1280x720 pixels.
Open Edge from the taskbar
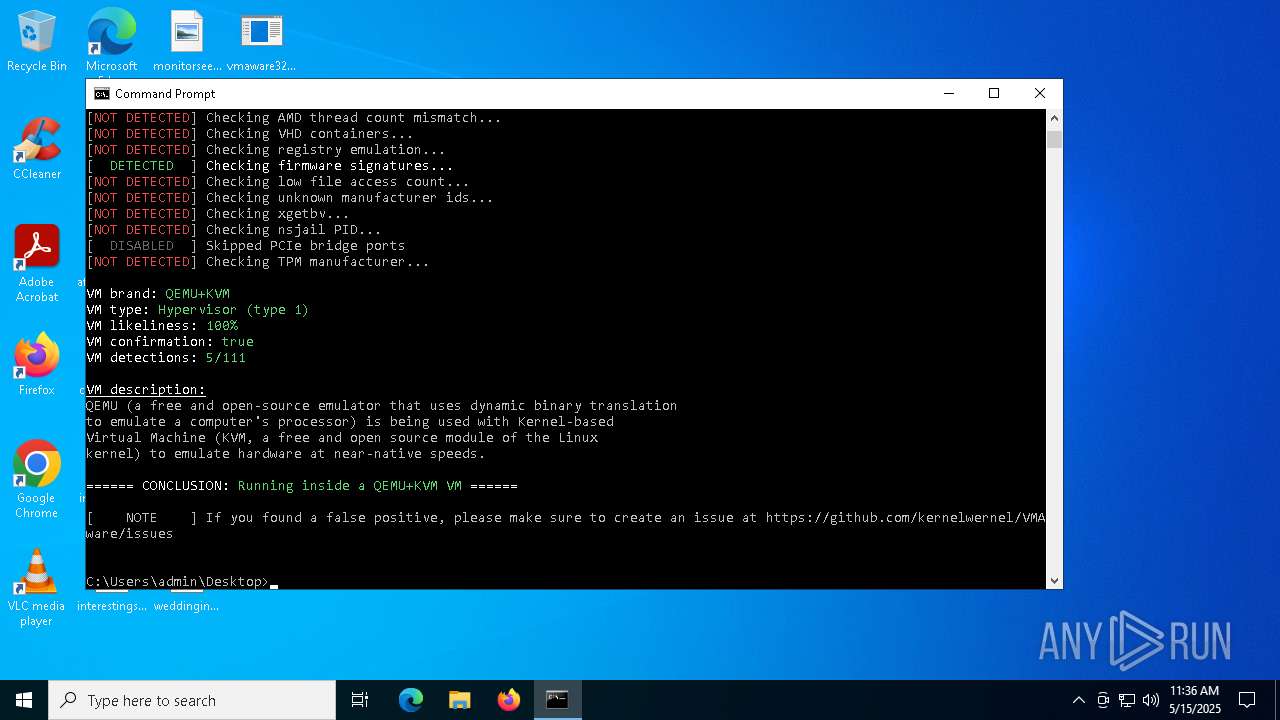tap(411, 700)
